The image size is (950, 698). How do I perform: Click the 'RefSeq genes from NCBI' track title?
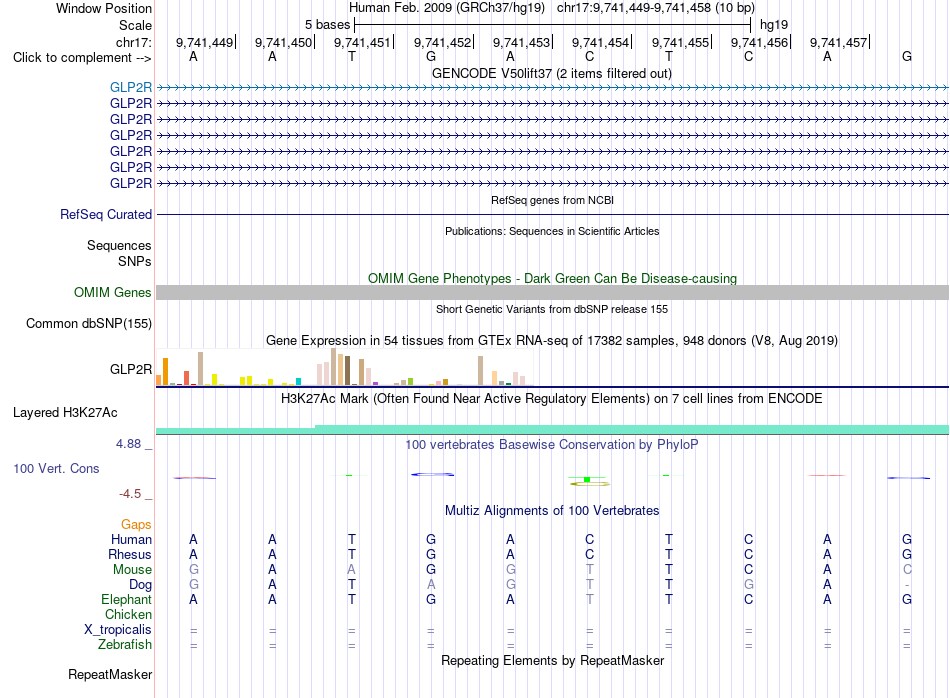[553, 200]
